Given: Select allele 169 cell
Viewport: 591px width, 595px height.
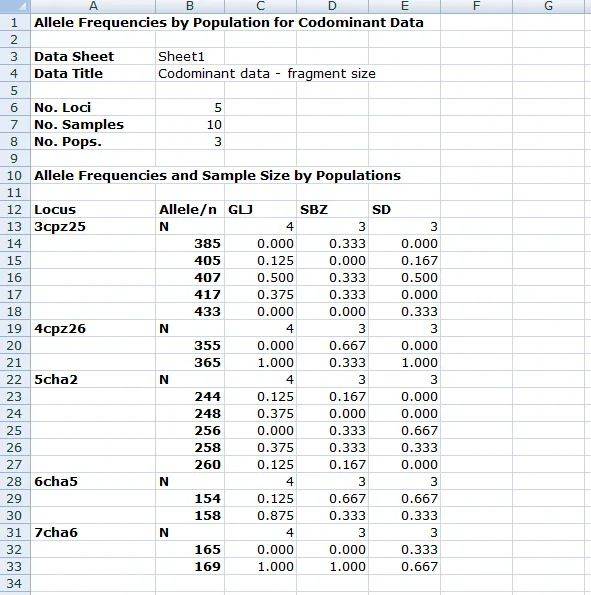Looking at the screenshot, I should pyautogui.click(x=190, y=566).
